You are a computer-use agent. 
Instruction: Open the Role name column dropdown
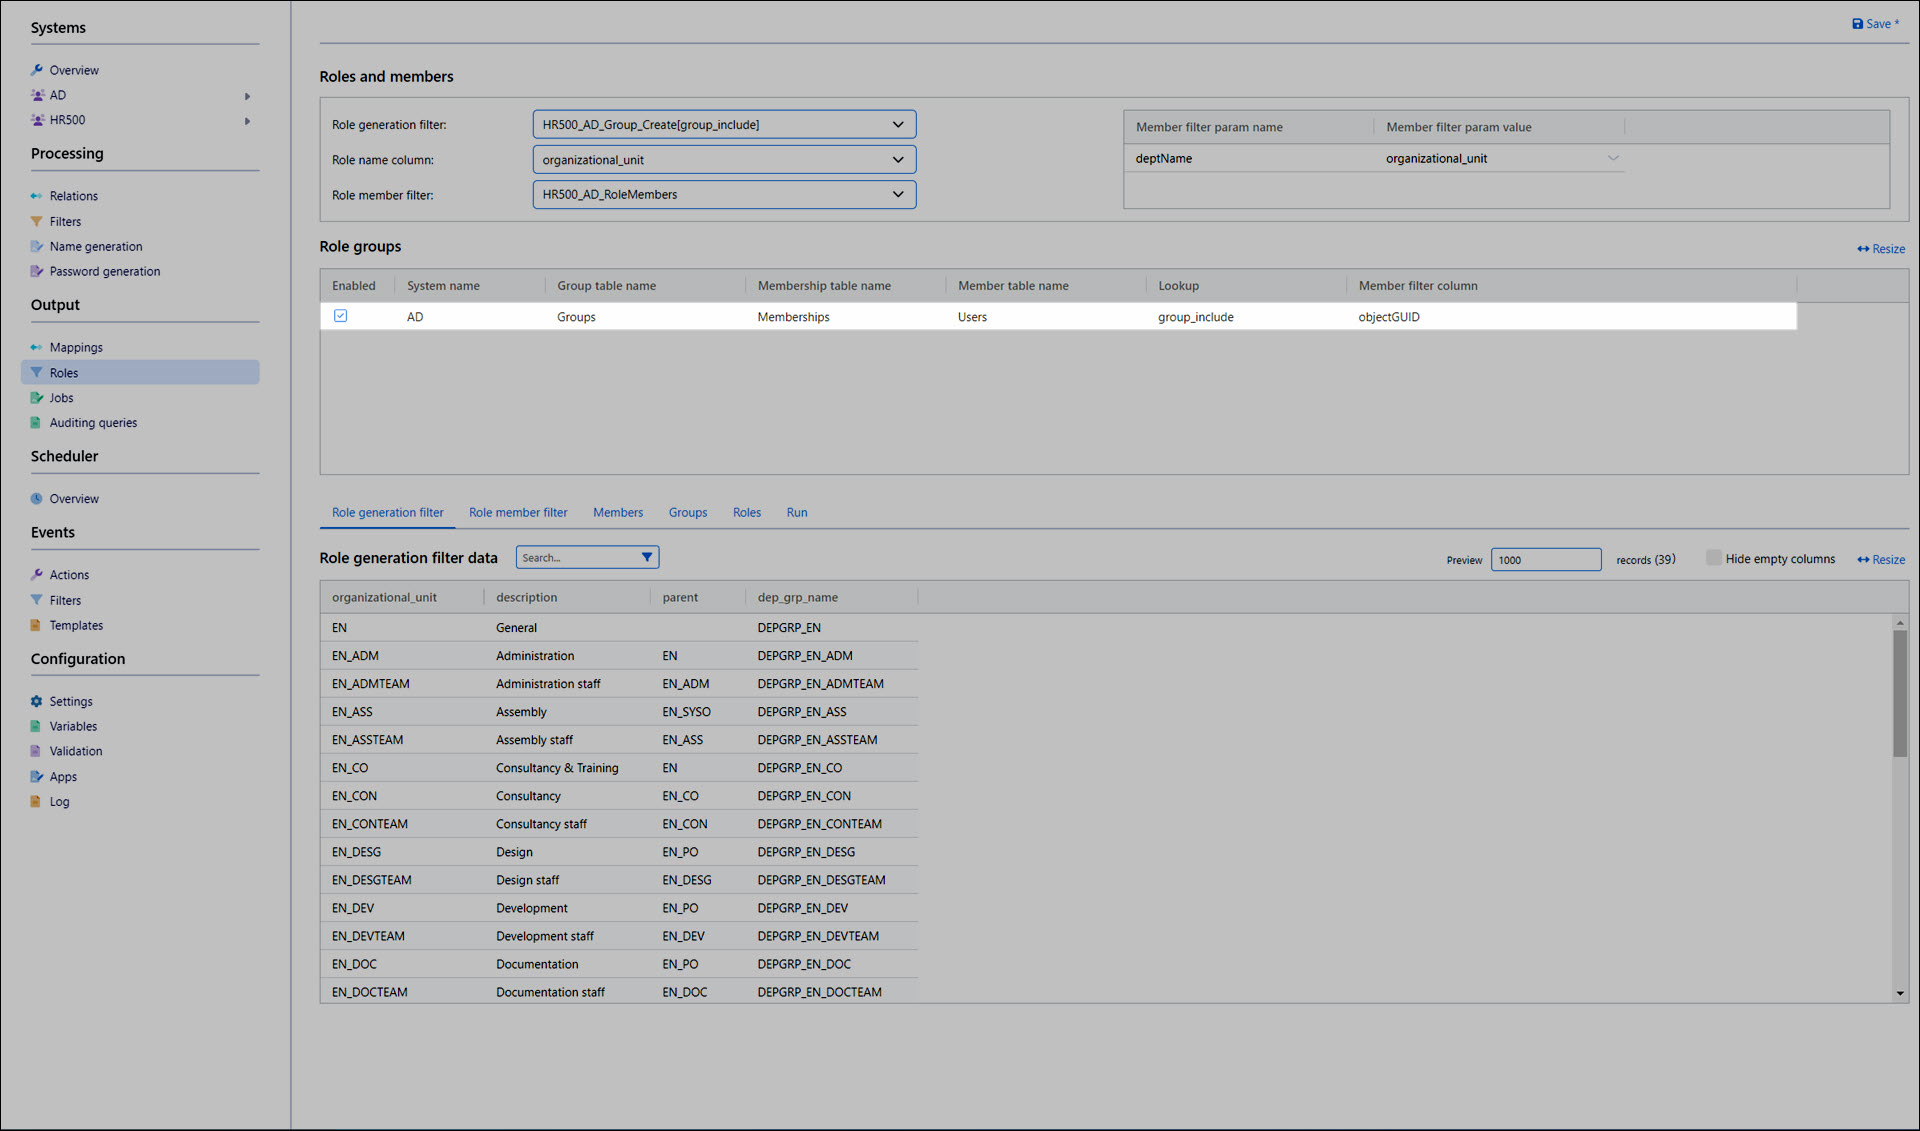coord(897,160)
